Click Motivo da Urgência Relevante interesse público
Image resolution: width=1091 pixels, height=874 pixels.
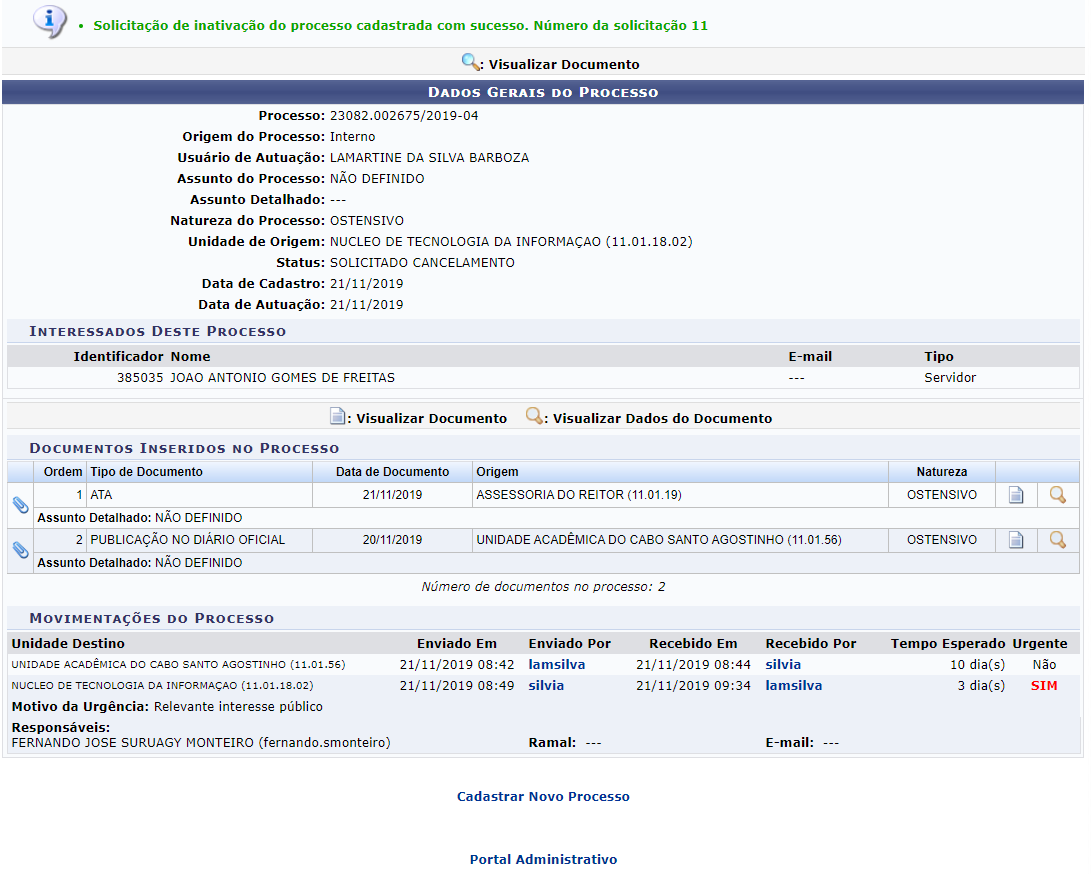[x=167, y=706]
